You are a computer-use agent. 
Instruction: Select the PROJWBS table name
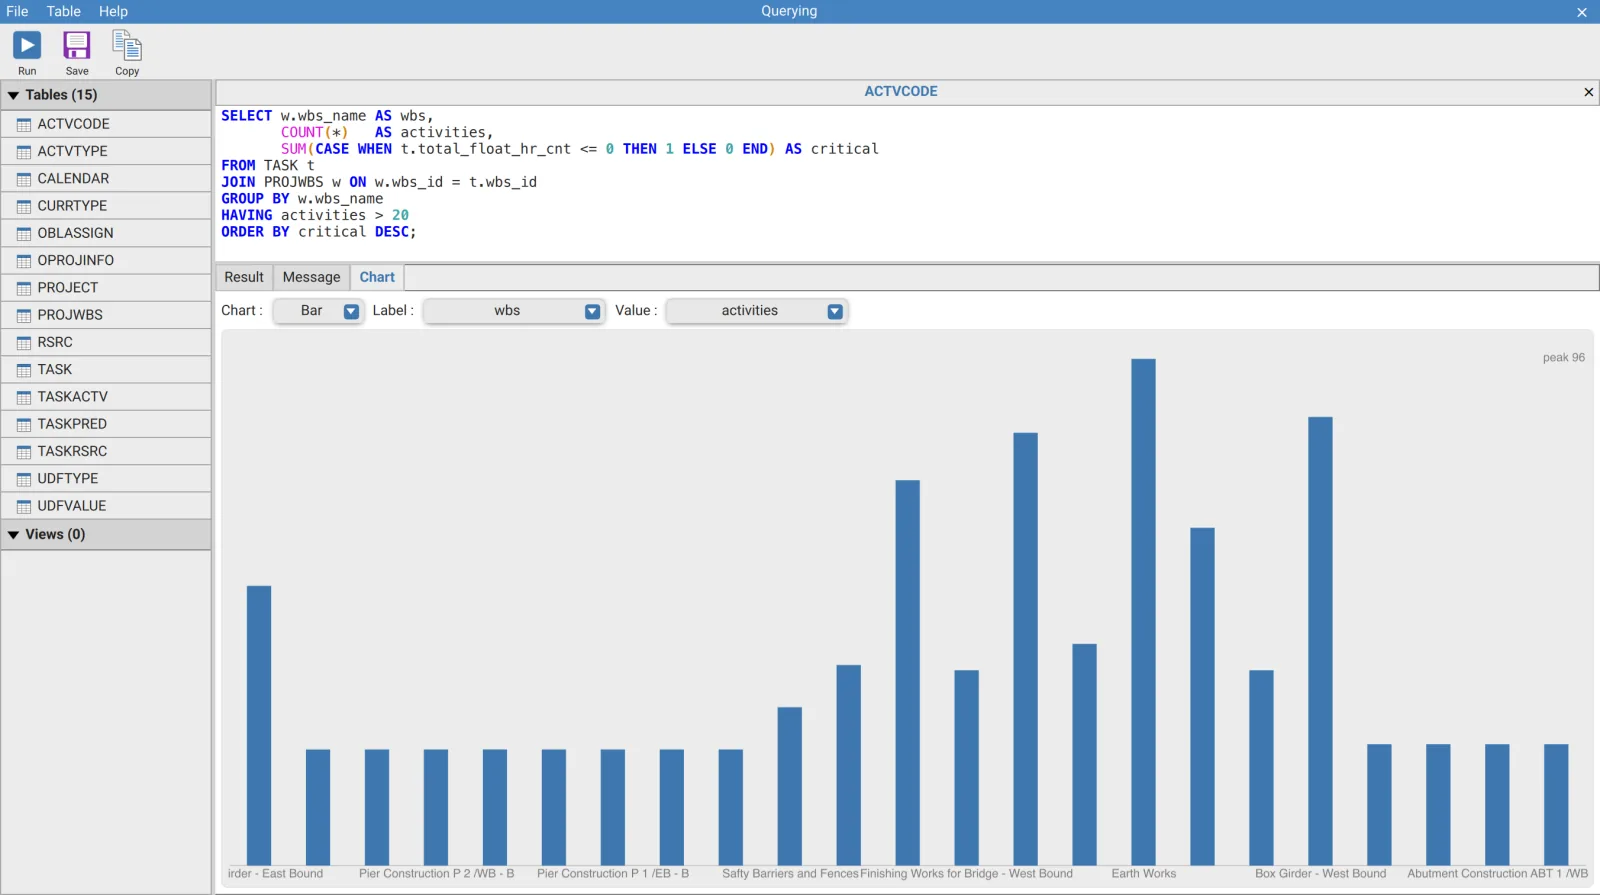[70, 315]
